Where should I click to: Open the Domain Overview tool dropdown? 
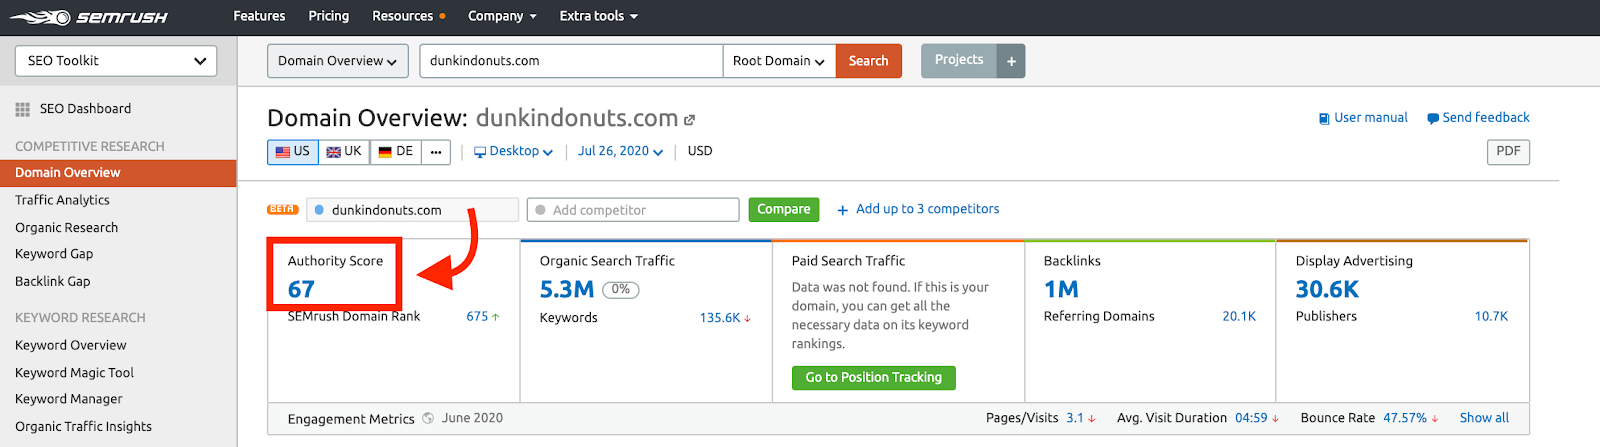(337, 61)
